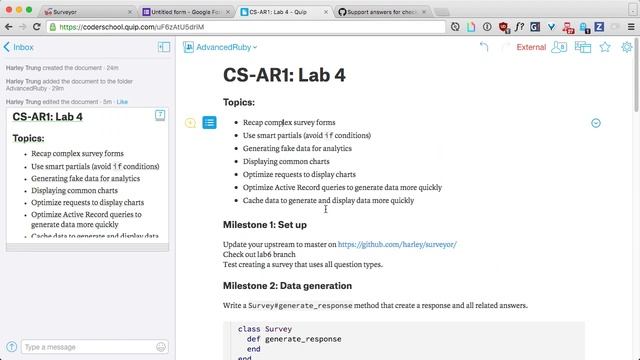The image size is (640, 360).
Task: Click 'Optimize requests to display charts' in document
Action: [299, 174]
